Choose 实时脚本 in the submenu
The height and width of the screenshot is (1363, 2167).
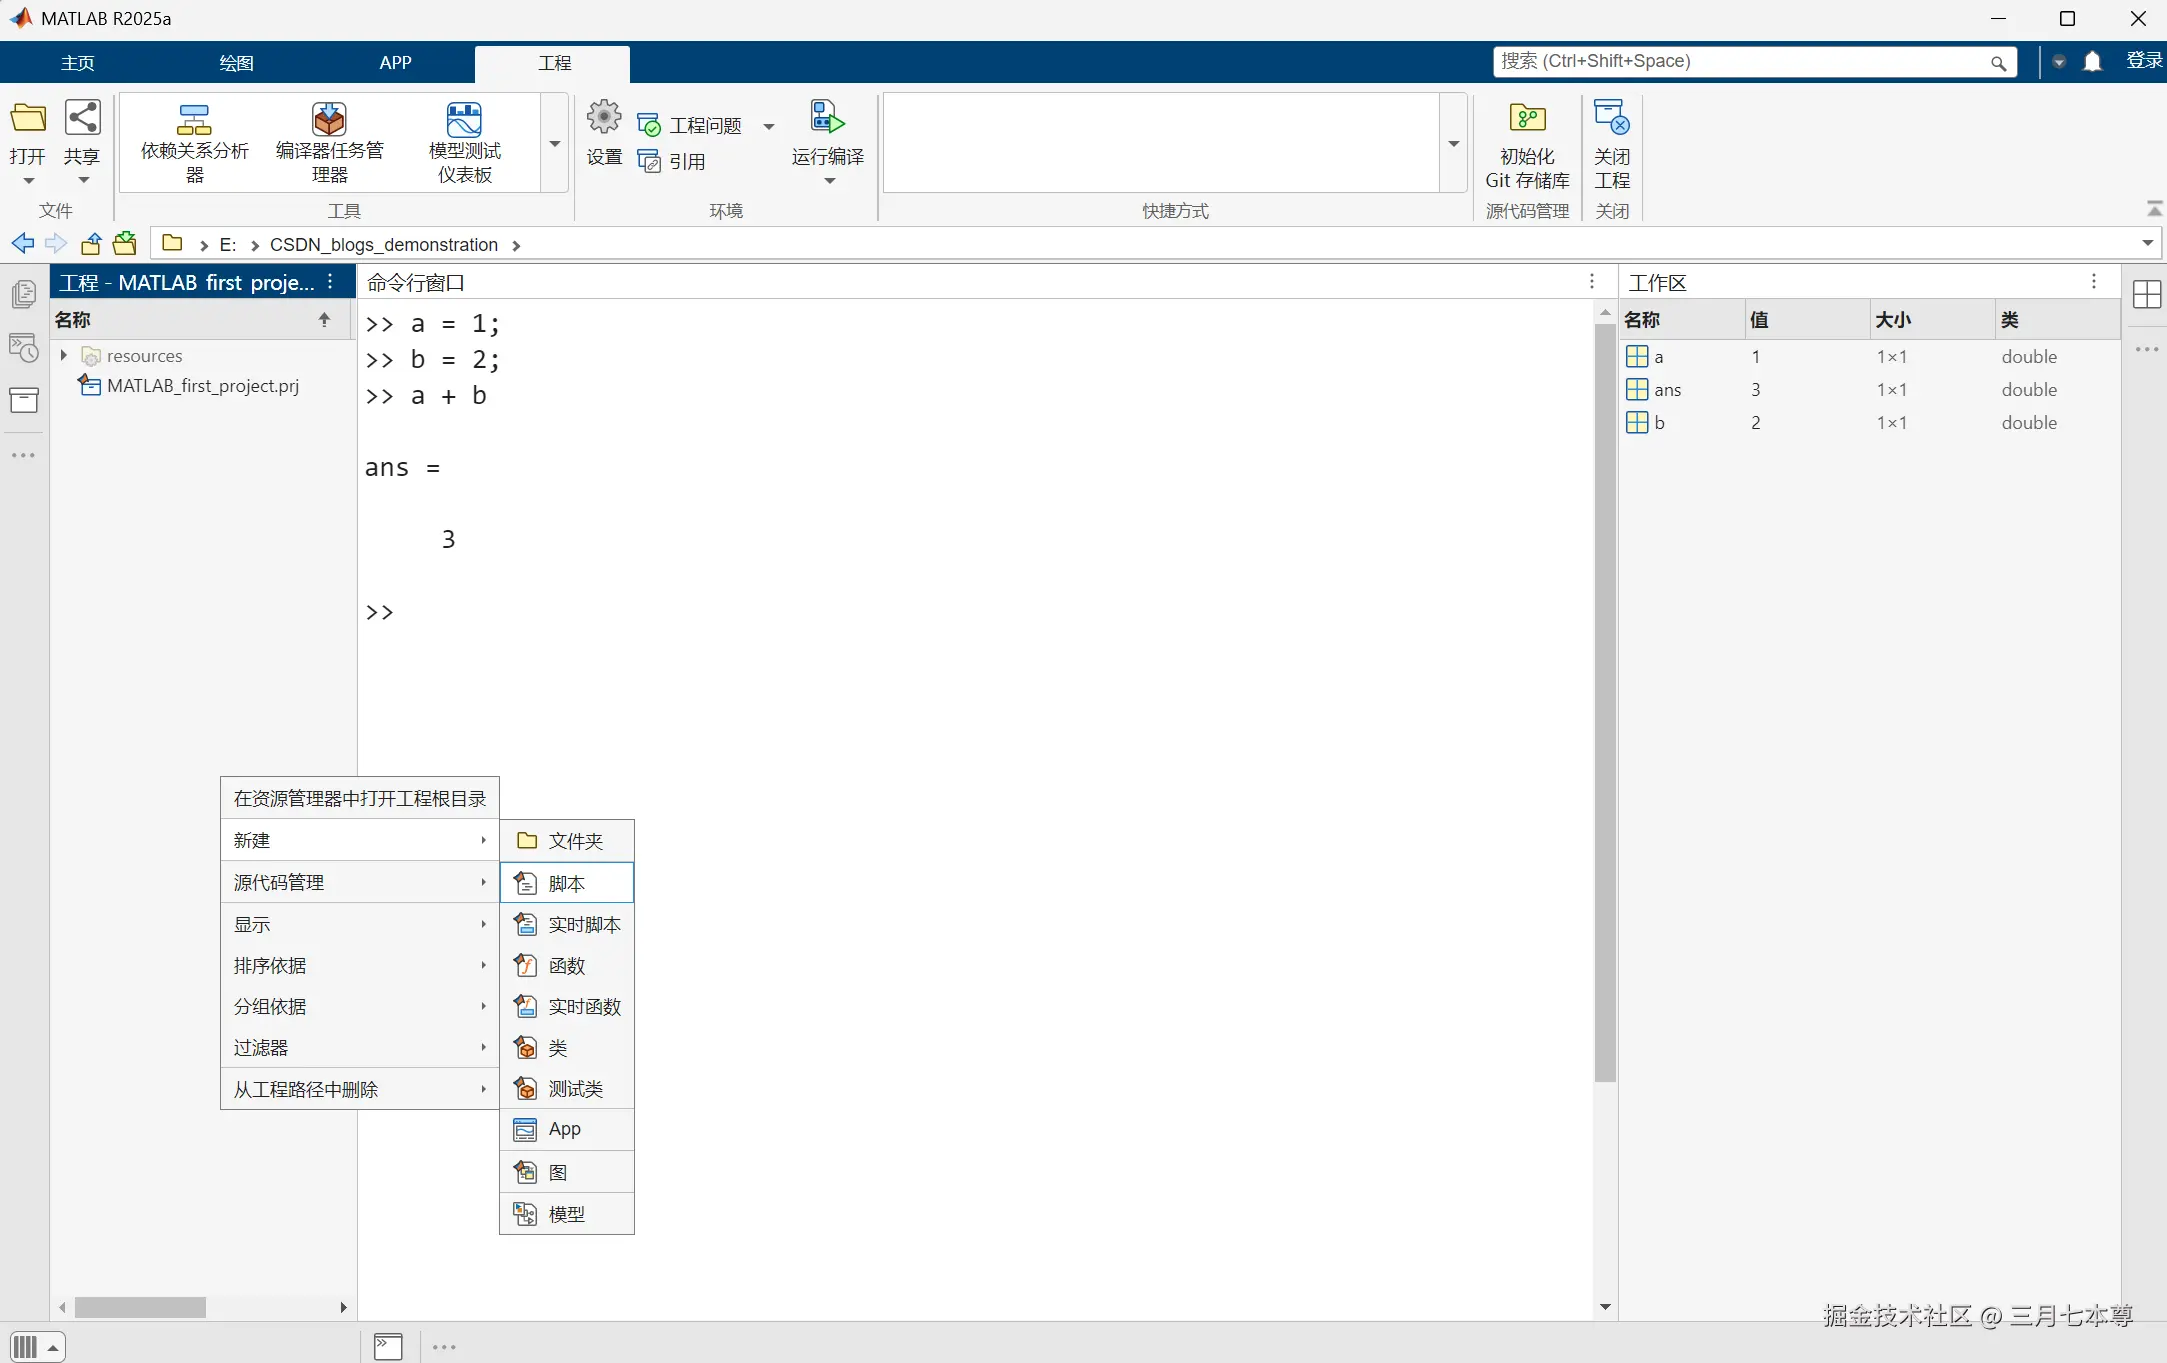click(x=583, y=925)
